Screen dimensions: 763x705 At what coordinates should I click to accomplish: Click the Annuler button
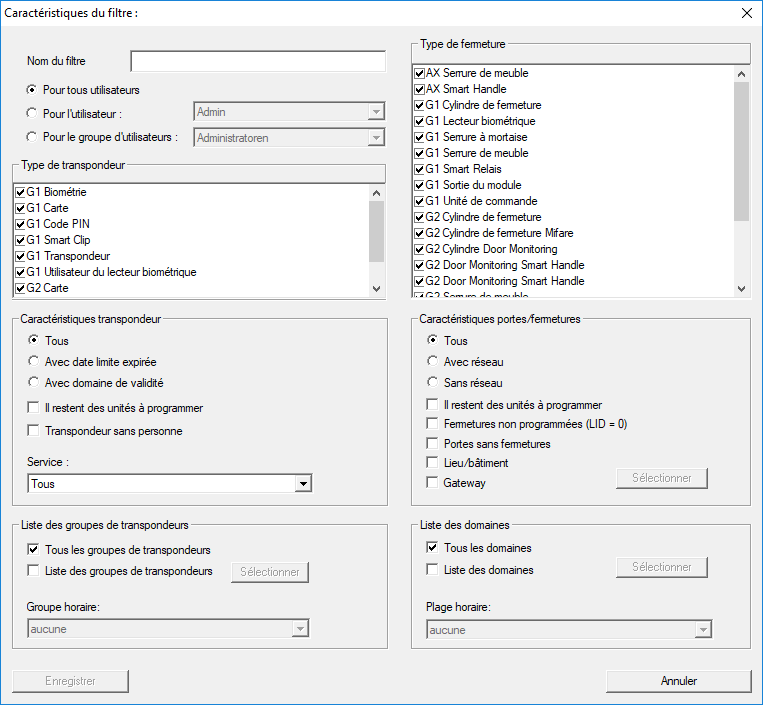[x=678, y=681]
